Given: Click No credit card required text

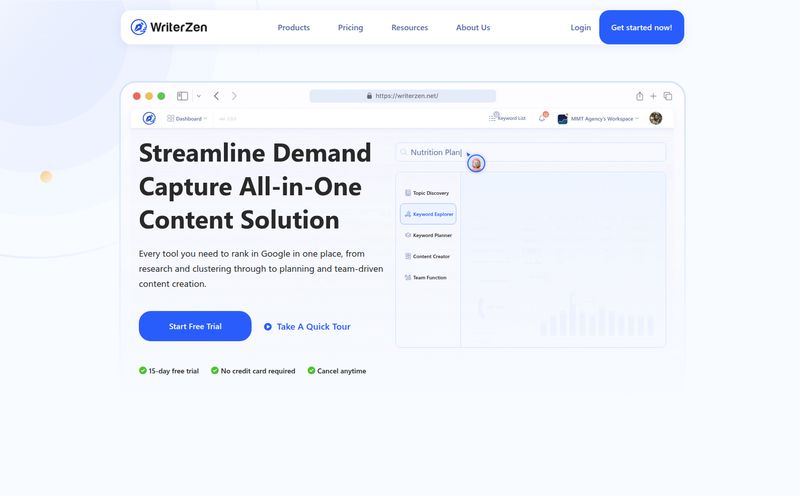Looking at the screenshot, I should coord(258,371).
